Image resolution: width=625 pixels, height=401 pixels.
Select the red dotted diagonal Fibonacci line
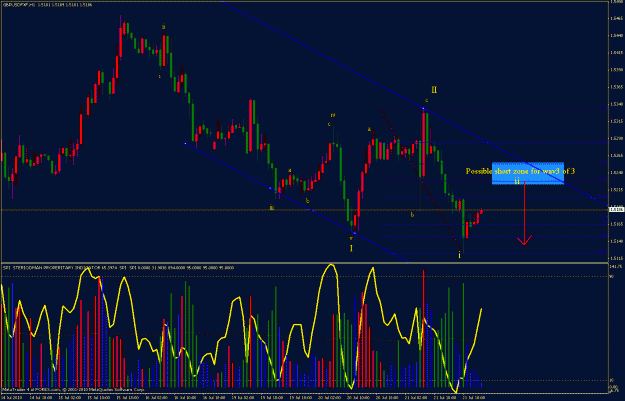coord(421,180)
